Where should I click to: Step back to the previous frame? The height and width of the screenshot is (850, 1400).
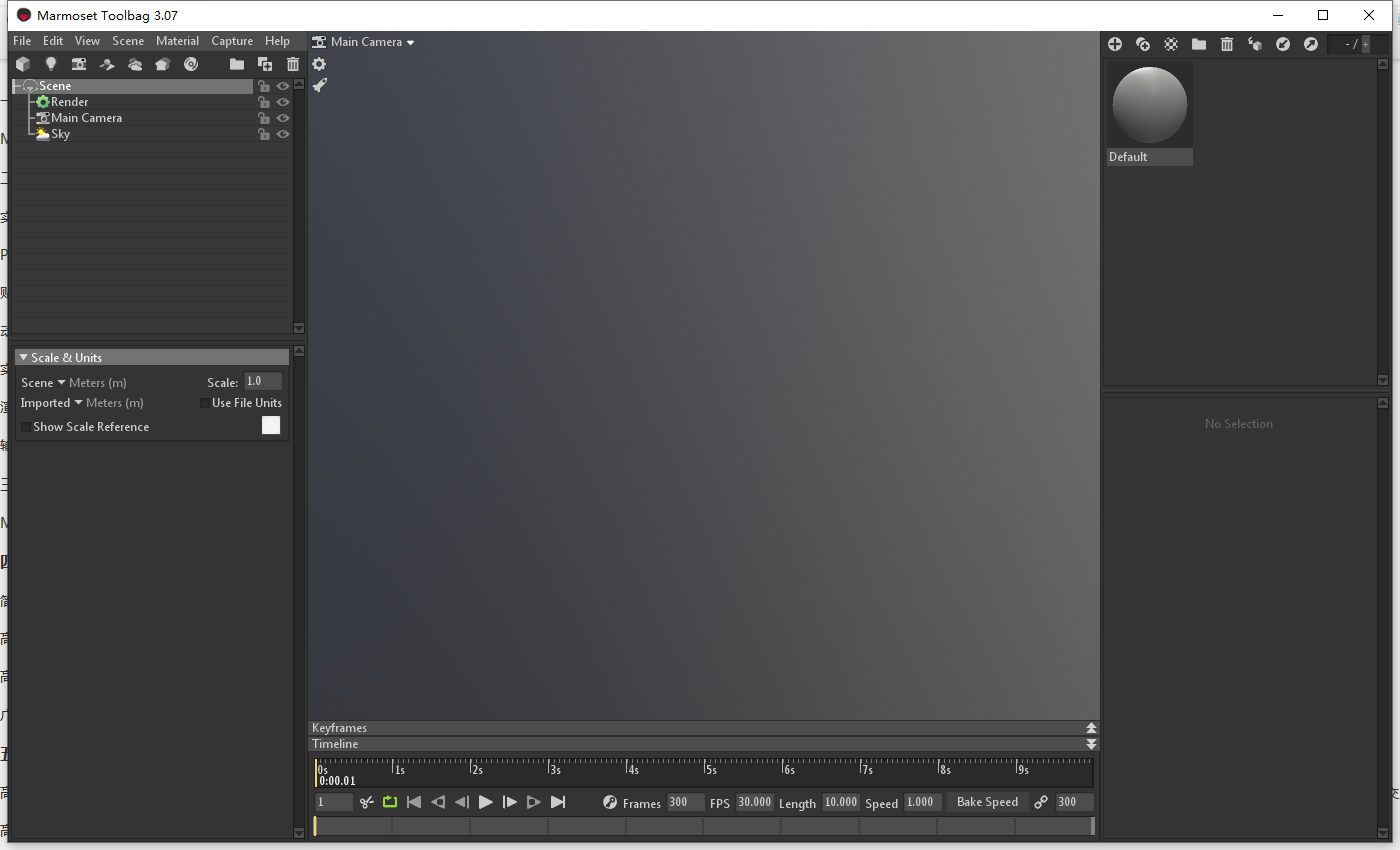(x=462, y=802)
